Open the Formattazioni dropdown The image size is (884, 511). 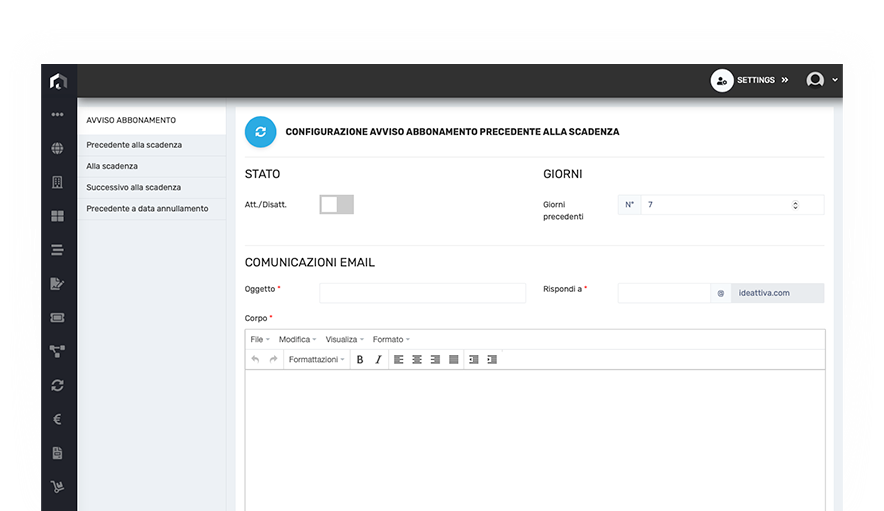tap(316, 359)
